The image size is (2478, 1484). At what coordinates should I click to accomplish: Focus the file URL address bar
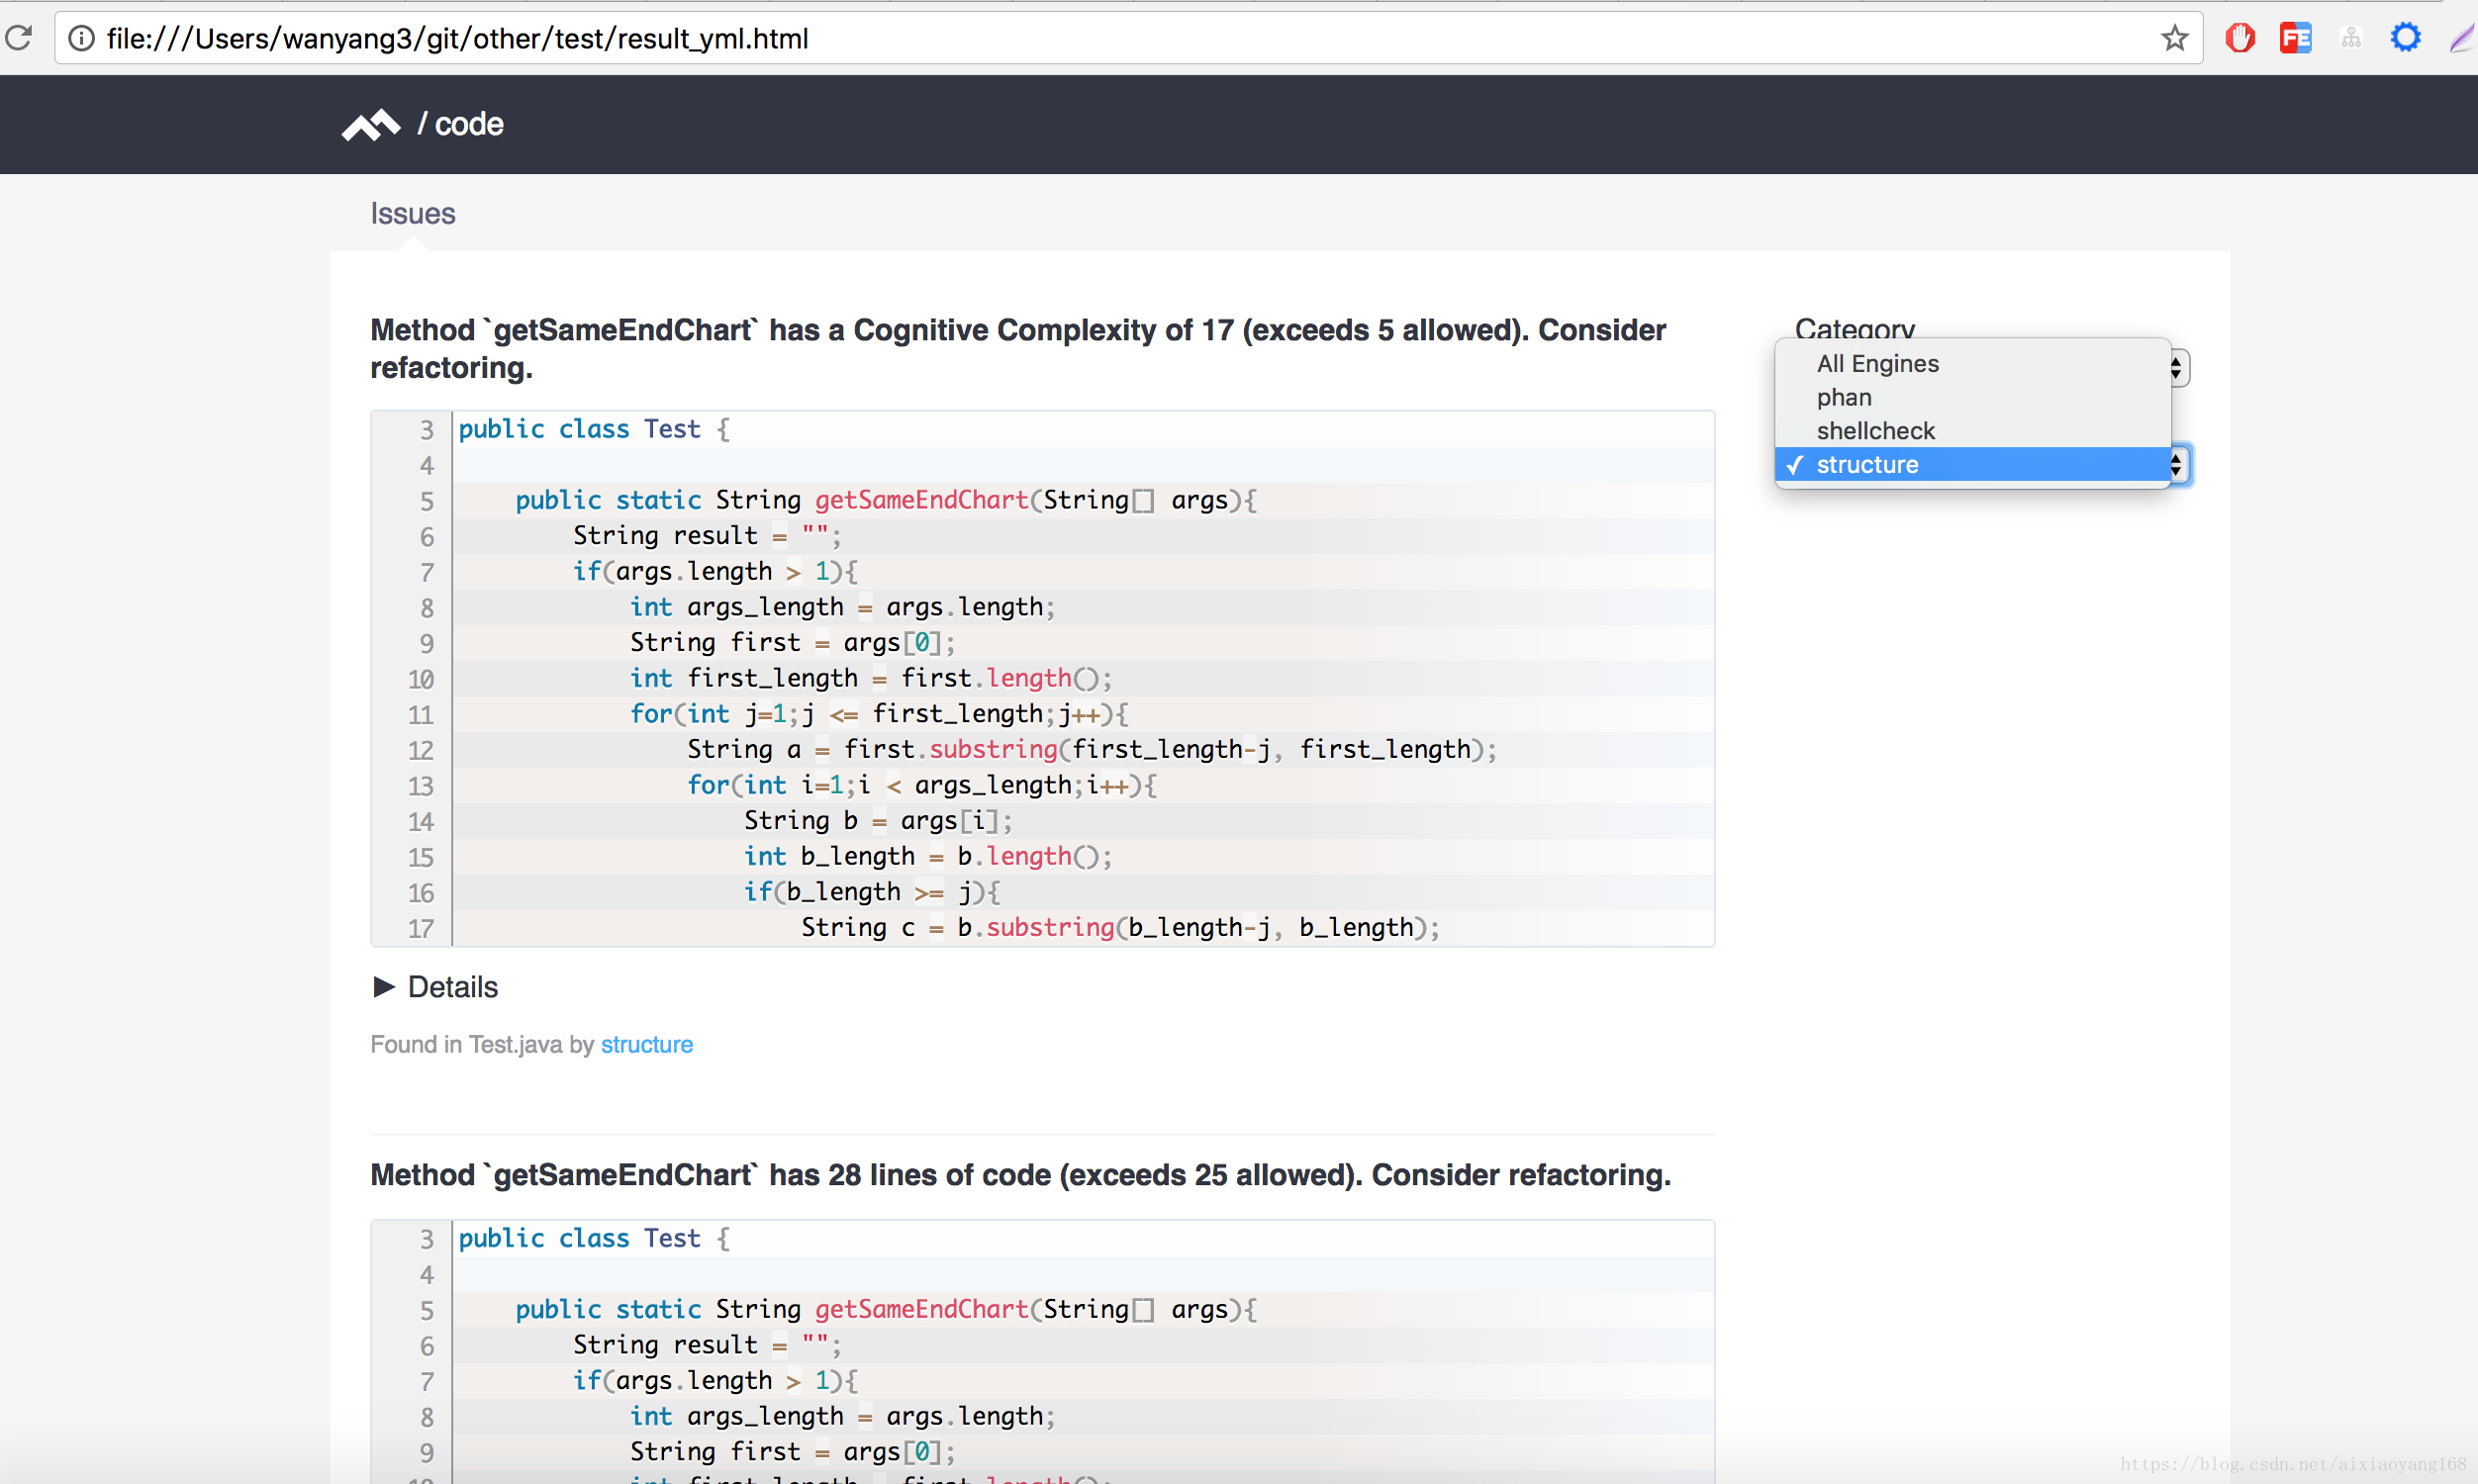point(1130,38)
